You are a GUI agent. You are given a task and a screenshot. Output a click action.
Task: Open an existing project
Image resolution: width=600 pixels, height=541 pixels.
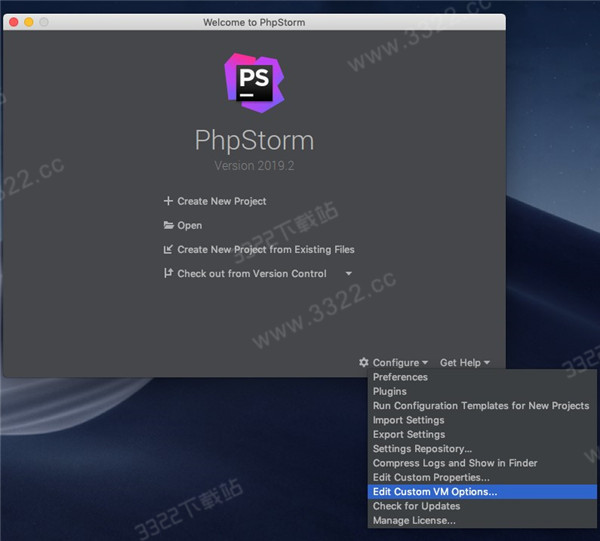pos(189,225)
